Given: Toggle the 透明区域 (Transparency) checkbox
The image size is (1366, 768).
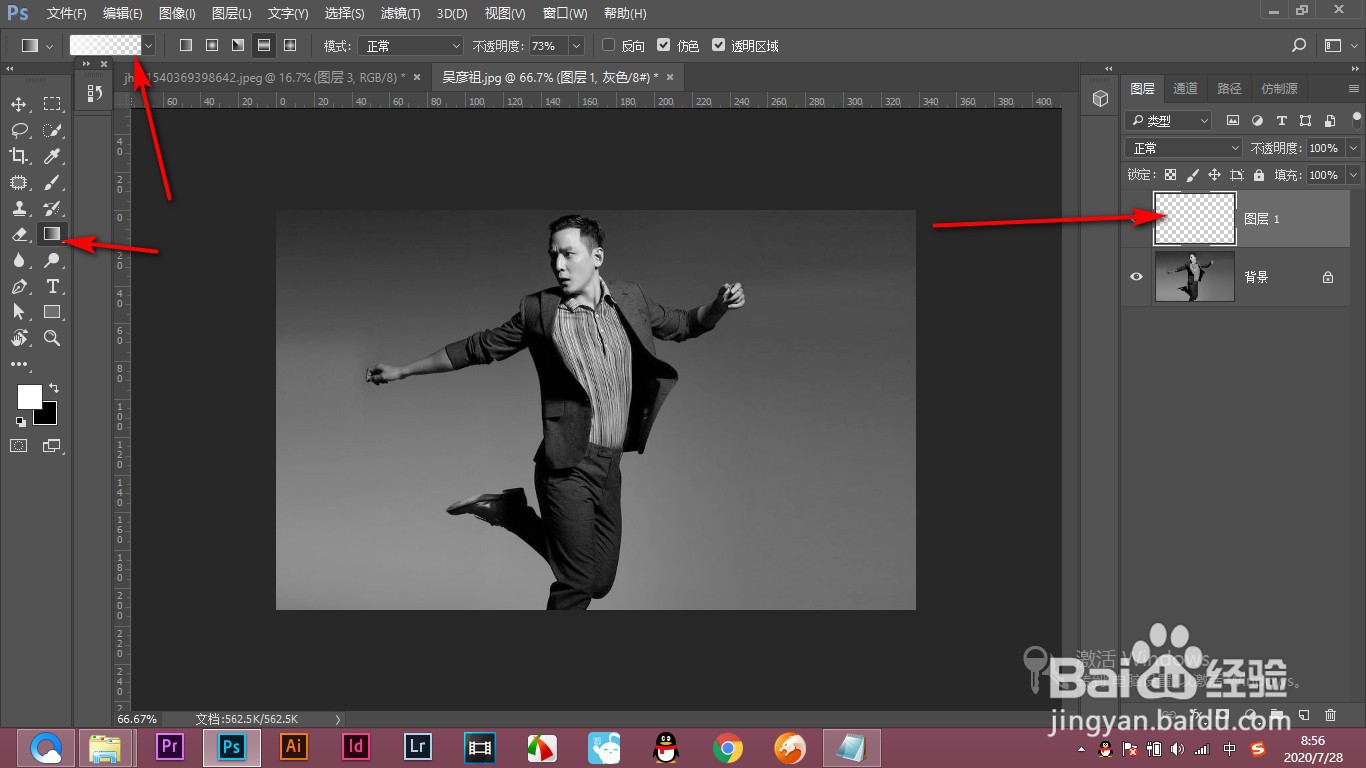Looking at the screenshot, I should [718, 46].
